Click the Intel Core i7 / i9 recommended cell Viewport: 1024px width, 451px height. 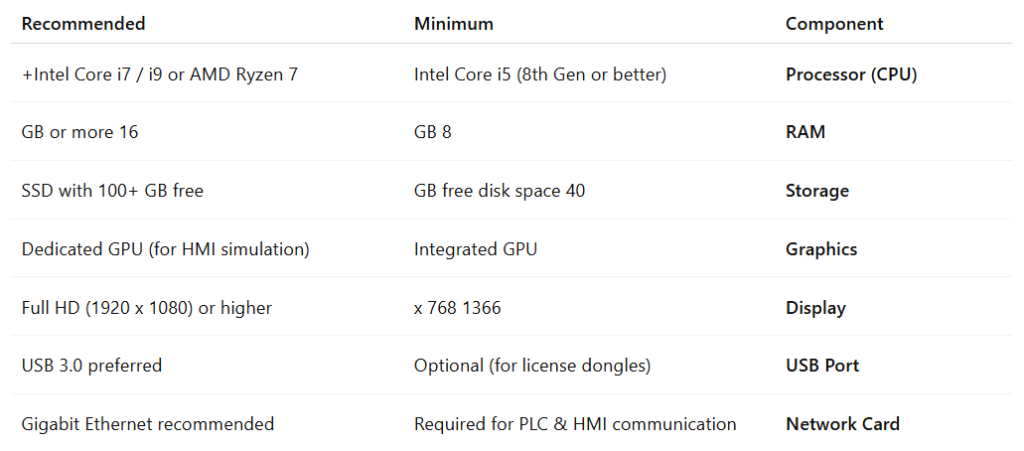point(159,74)
